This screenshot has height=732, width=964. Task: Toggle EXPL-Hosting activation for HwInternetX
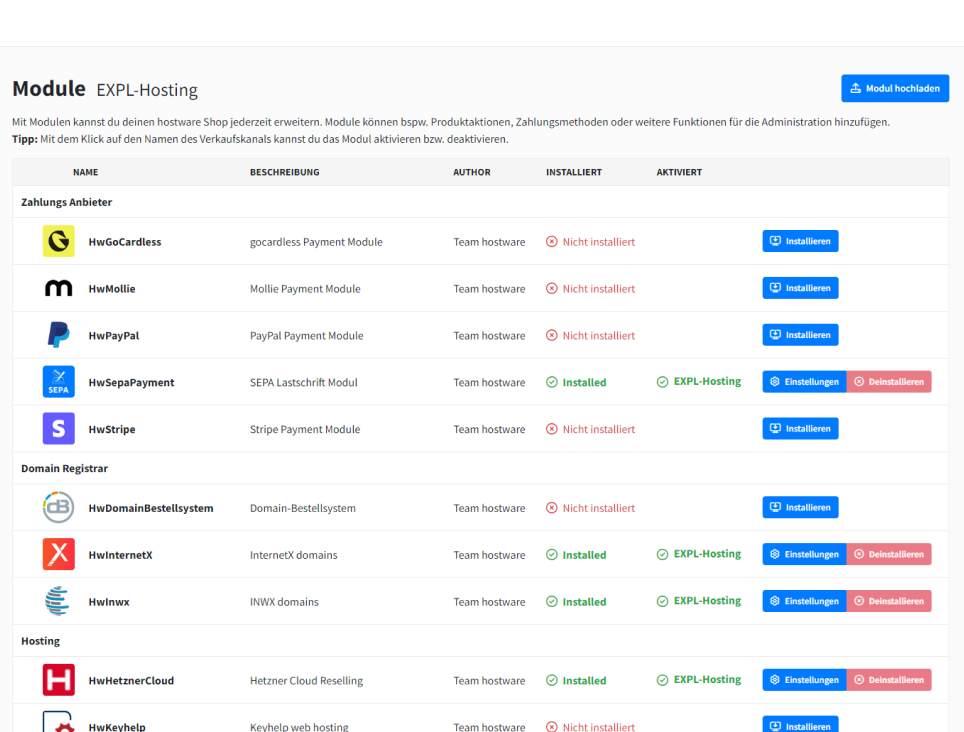click(707, 554)
